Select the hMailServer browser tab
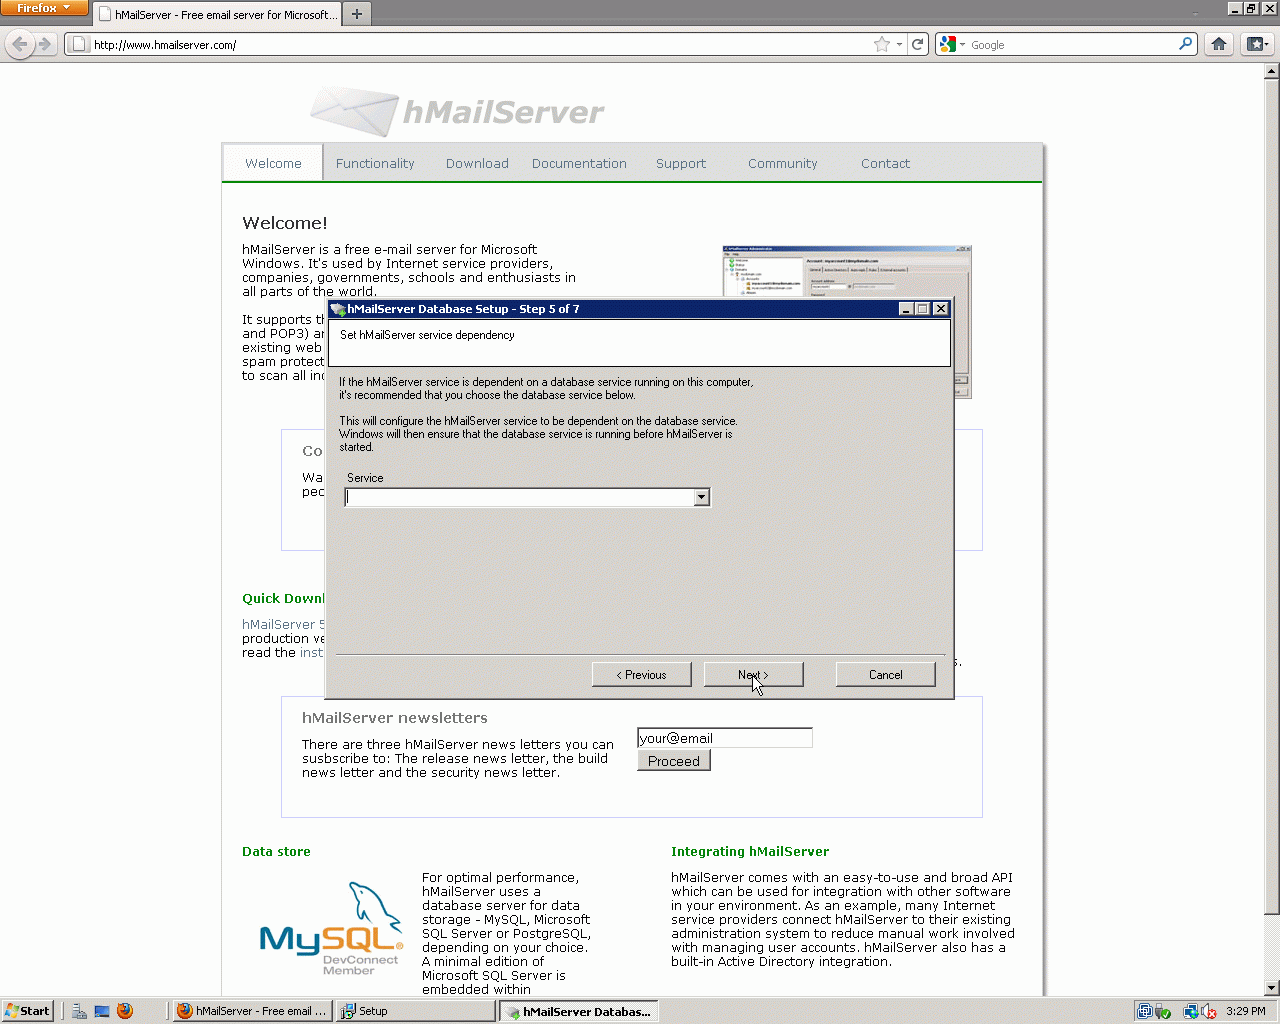This screenshot has width=1280, height=1024. pyautogui.click(x=217, y=15)
